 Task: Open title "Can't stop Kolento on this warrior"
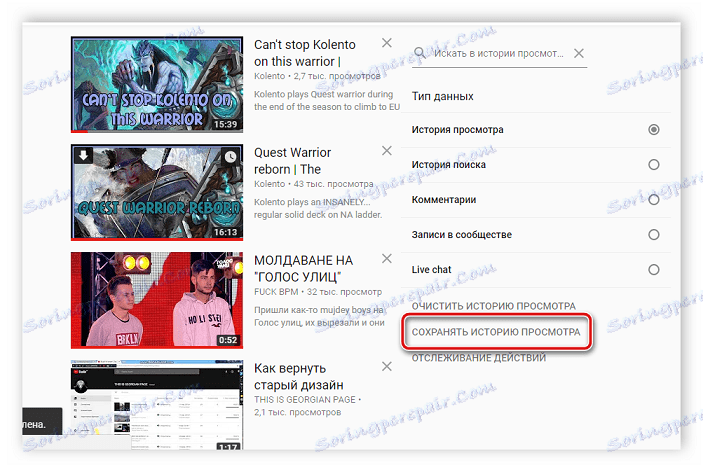(x=304, y=53)
